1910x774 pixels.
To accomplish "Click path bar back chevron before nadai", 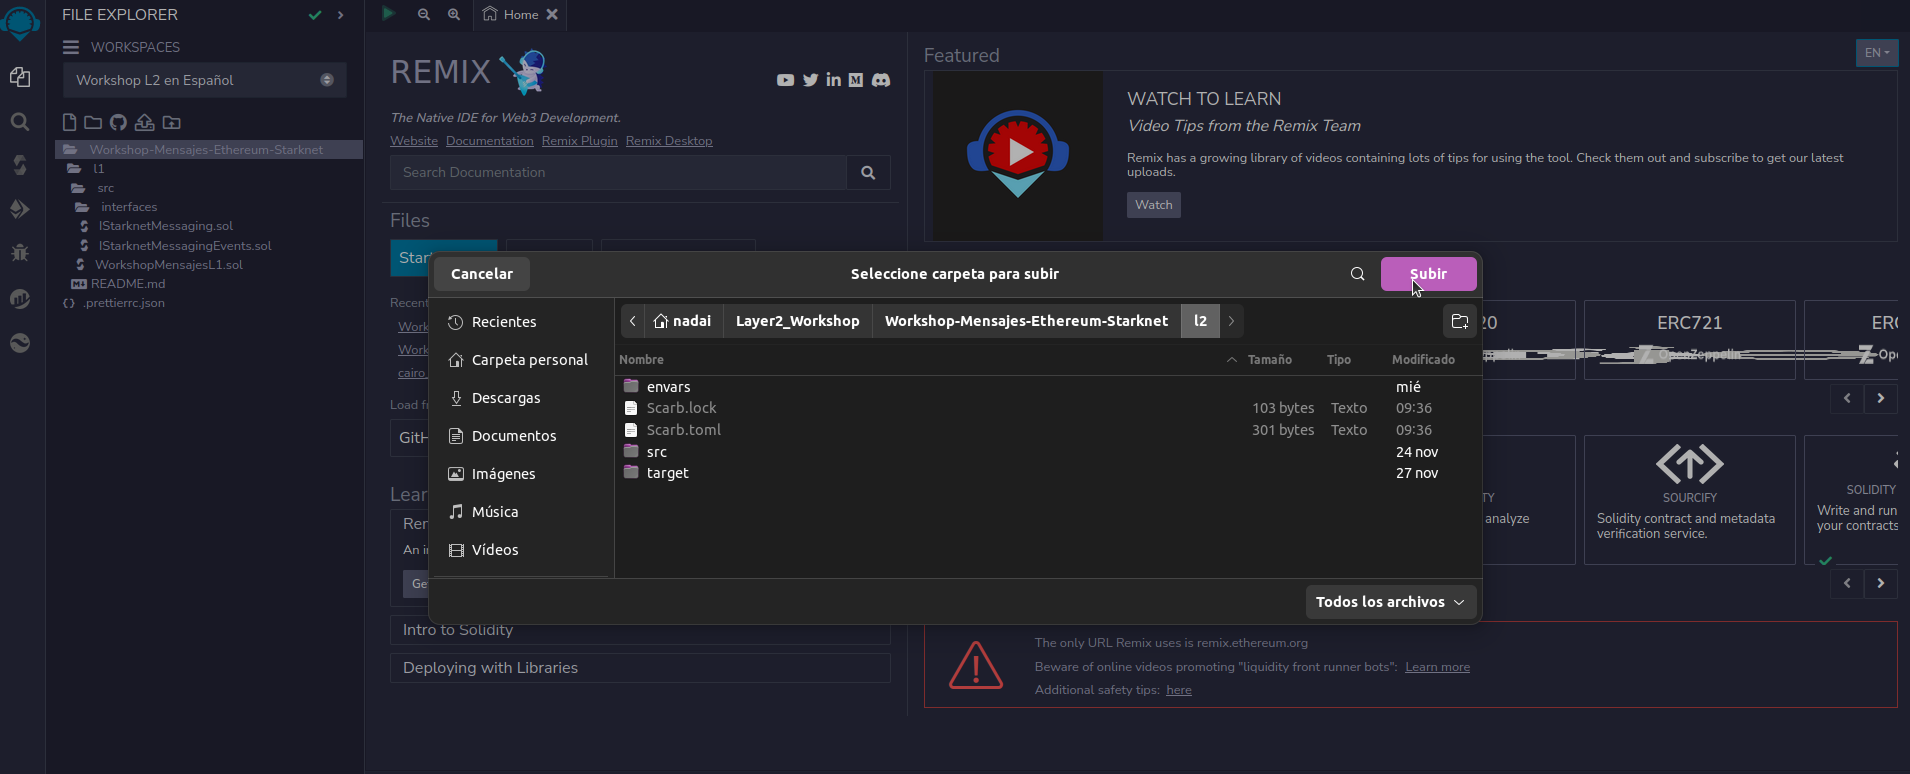I will tap(633, 321).
